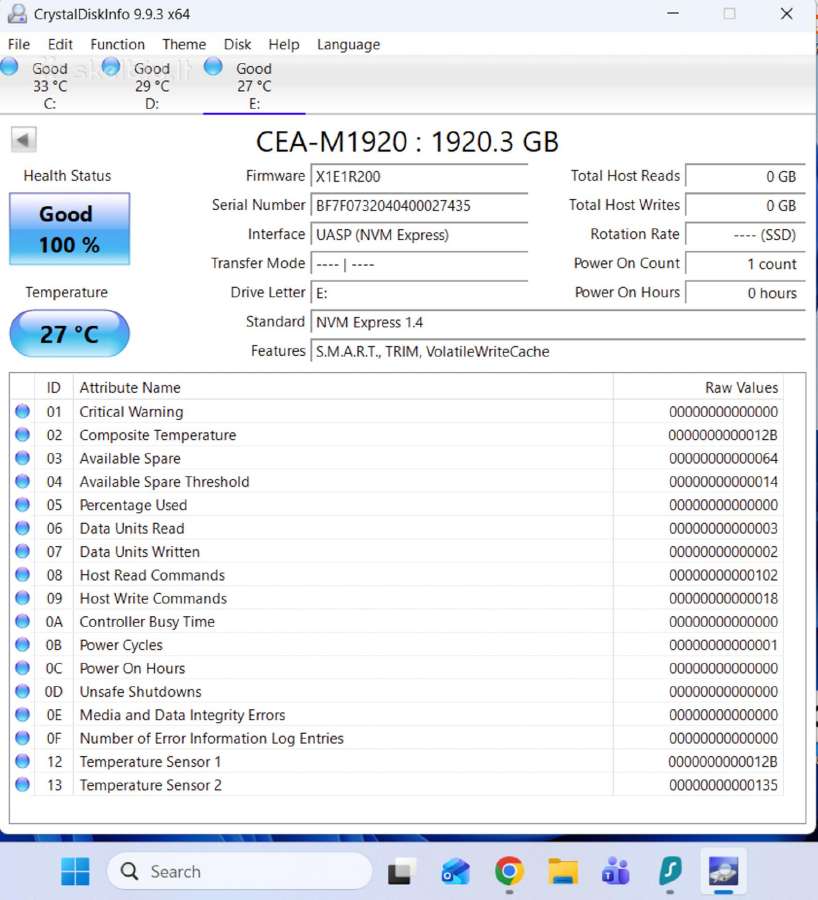Viewport: 818px width, 900px height.
Task: Click the ID column header
Action: point(54,387)
